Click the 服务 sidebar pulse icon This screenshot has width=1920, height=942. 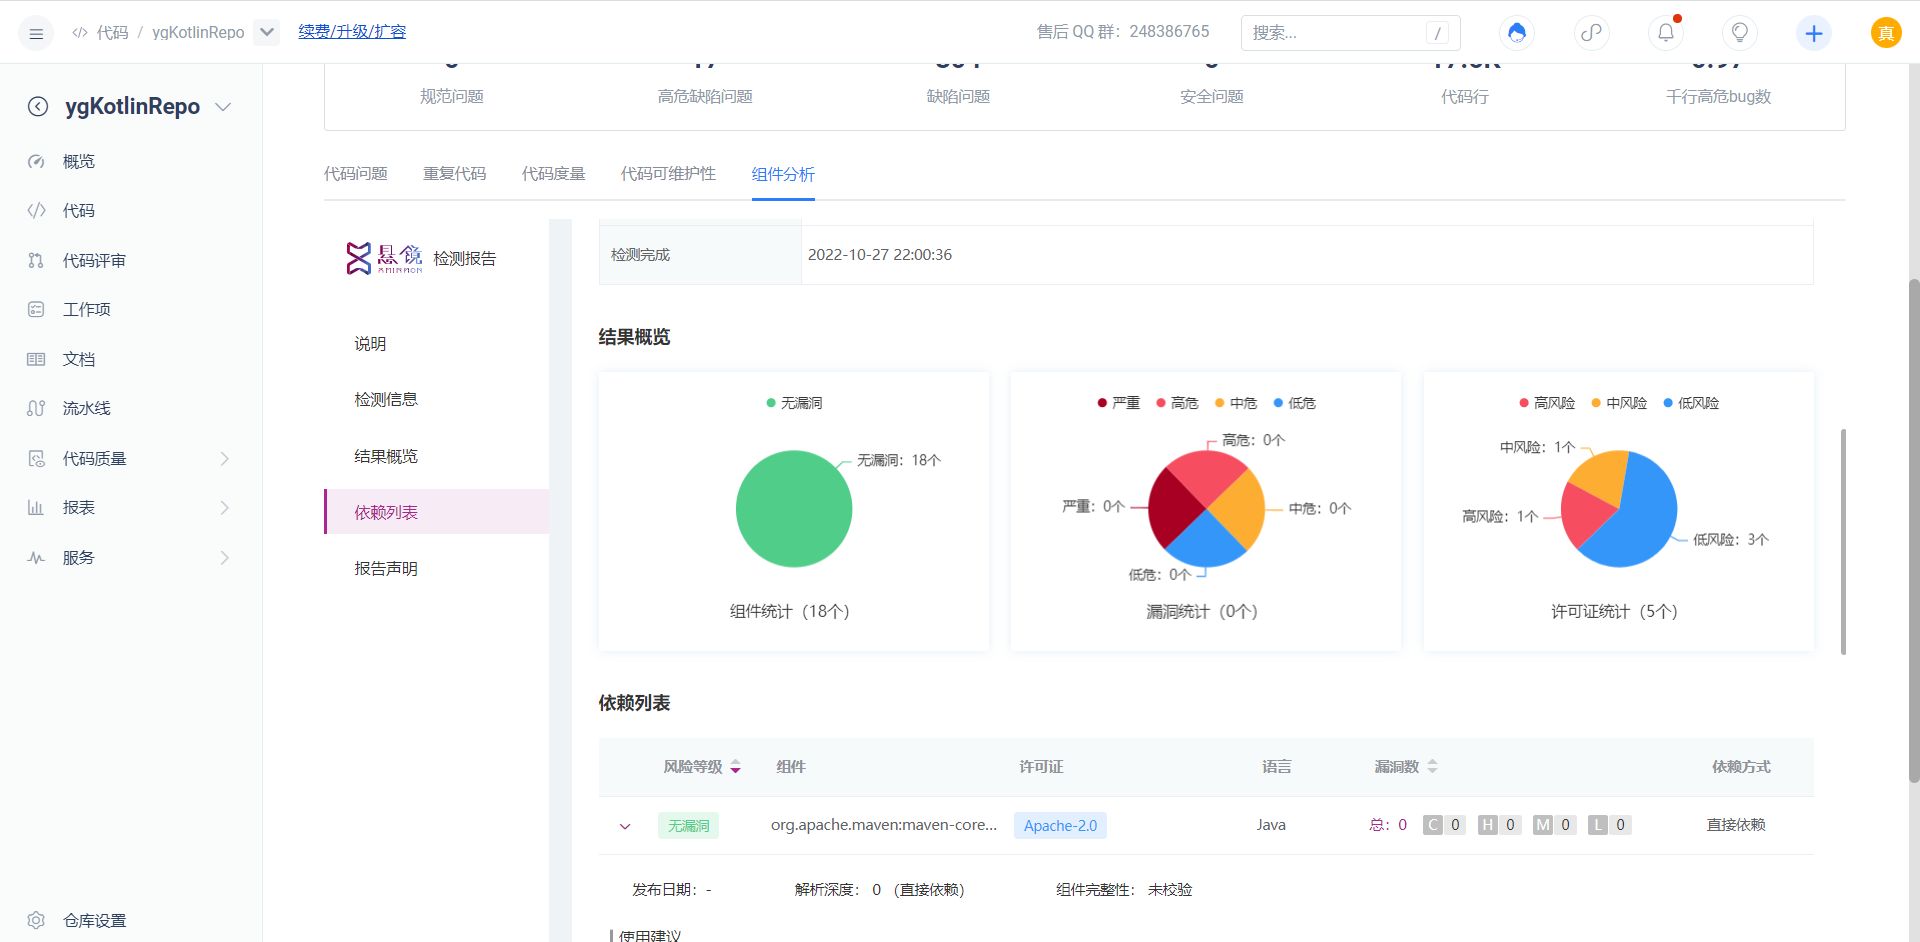[x=36, y=558]
